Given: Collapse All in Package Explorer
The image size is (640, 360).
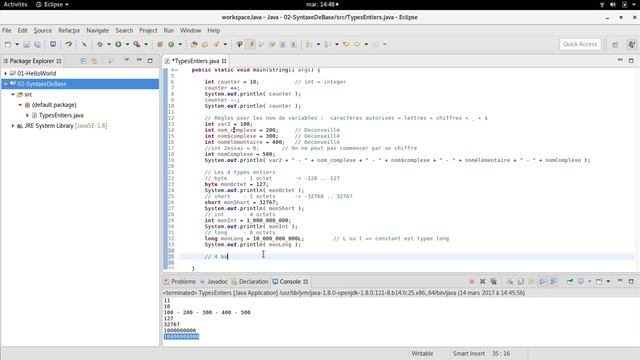Looking at the screenshot, I should [x=83, y=61].
